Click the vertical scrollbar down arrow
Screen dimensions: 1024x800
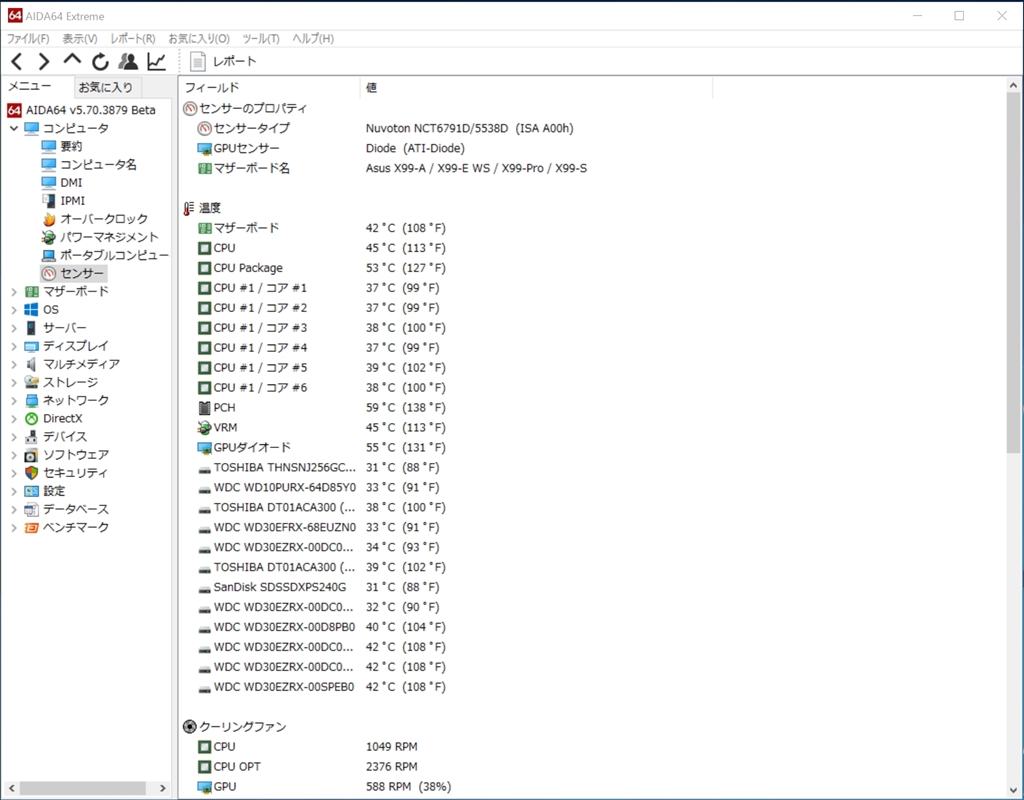point(1013,790)
